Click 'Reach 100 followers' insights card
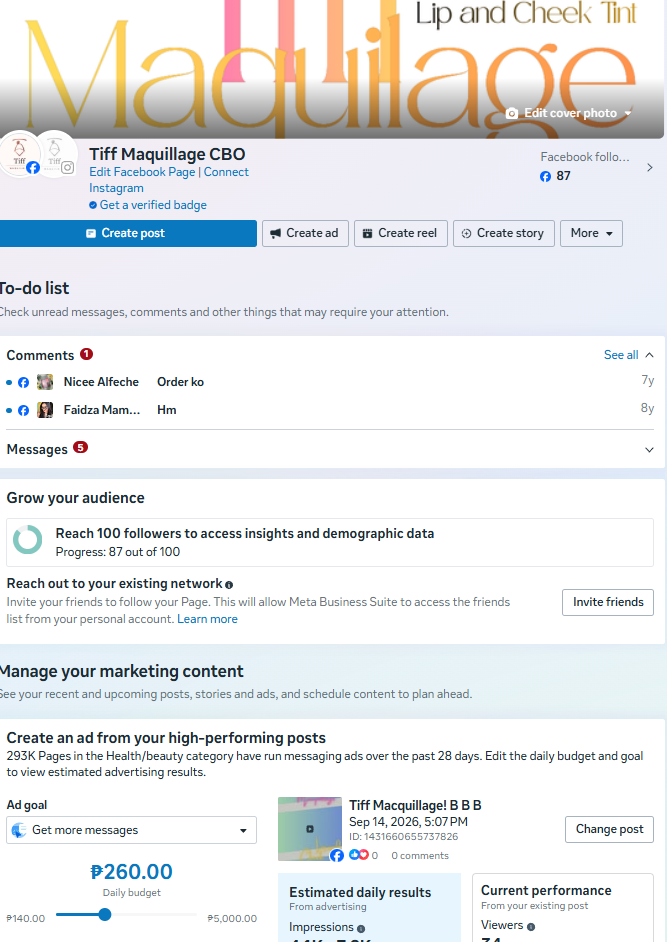Image resolution: width=667 pixels, height=942 pixels. click(x=330, y=542)
